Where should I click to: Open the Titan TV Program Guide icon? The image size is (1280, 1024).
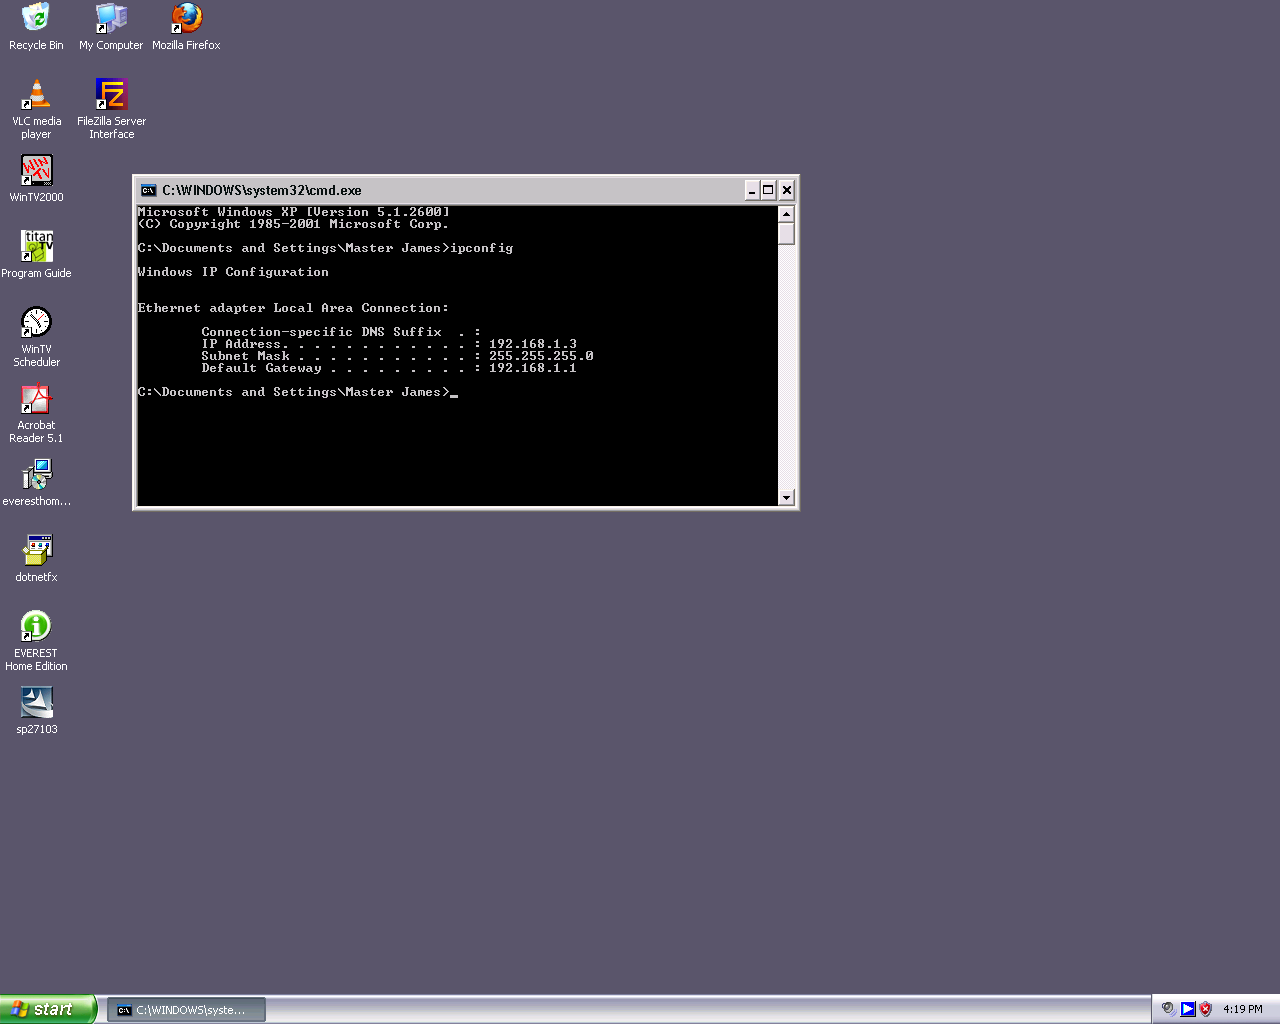point(36,246)
